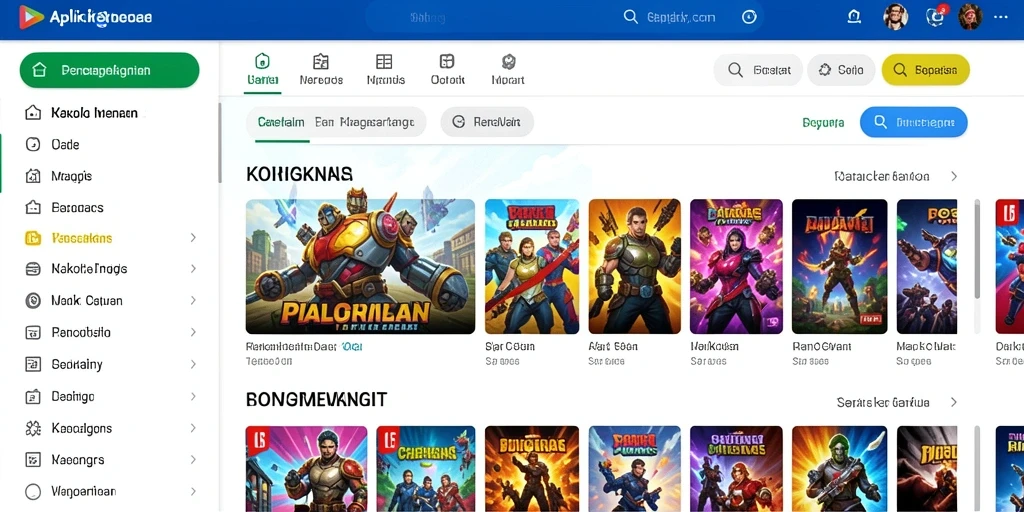1024x512 pixels.
Task: Select the Ean Magearlange sub-tab
Action: pos(364,122)
